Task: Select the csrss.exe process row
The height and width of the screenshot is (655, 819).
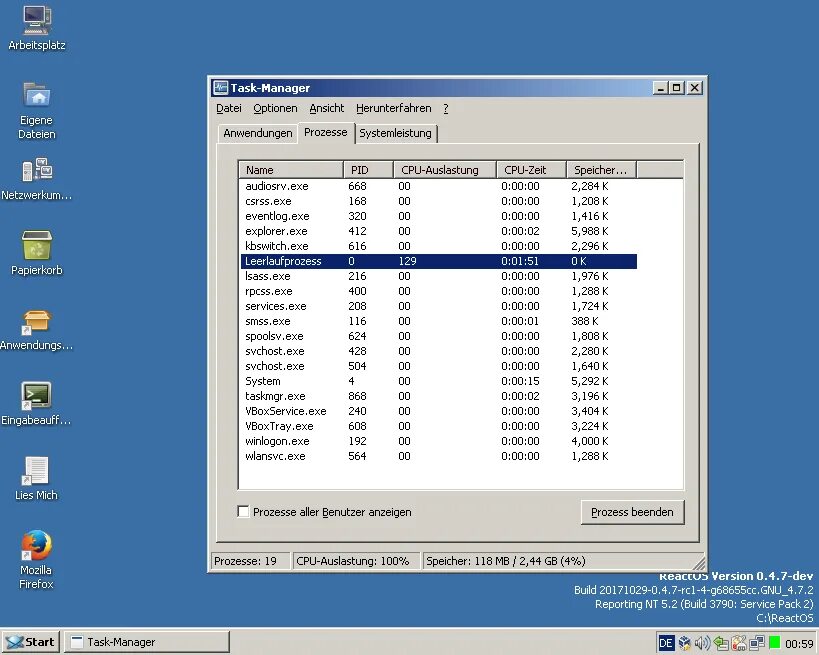Action: point(439,201)
